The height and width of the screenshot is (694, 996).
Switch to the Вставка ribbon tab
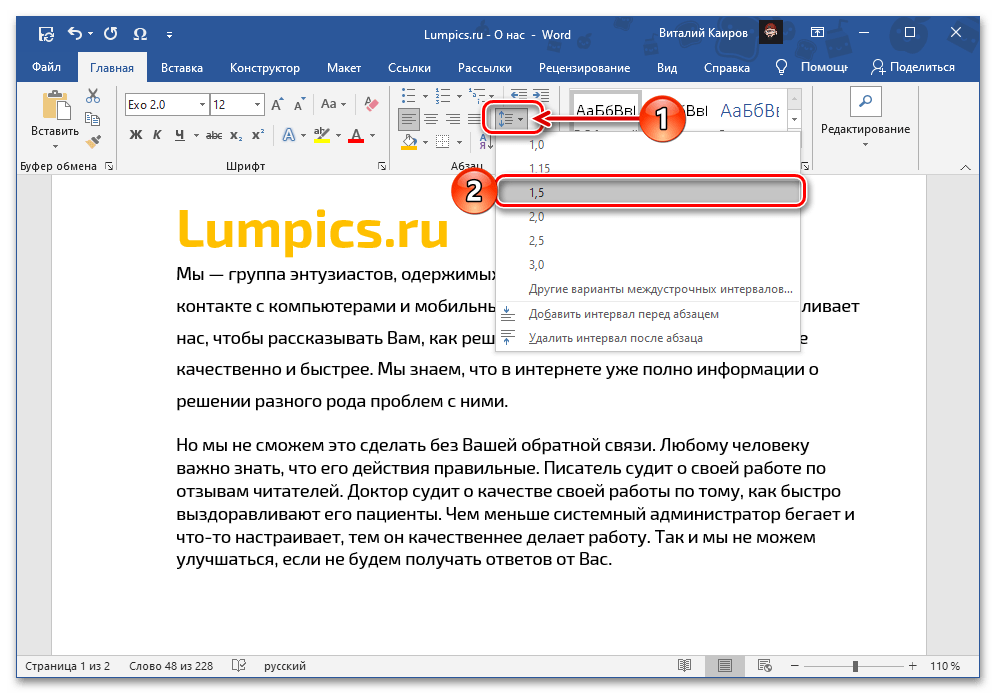(181, 68)
